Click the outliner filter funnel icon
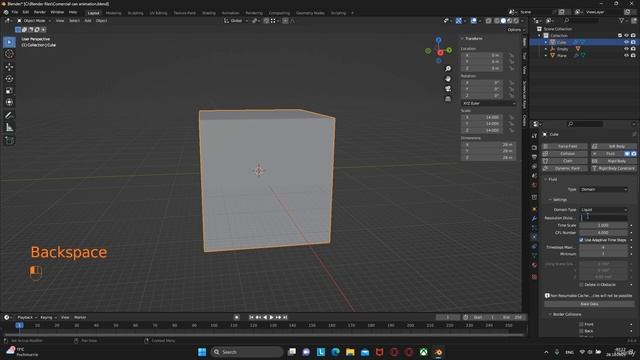Screen dimensions: 640x360 coord(621,20)
